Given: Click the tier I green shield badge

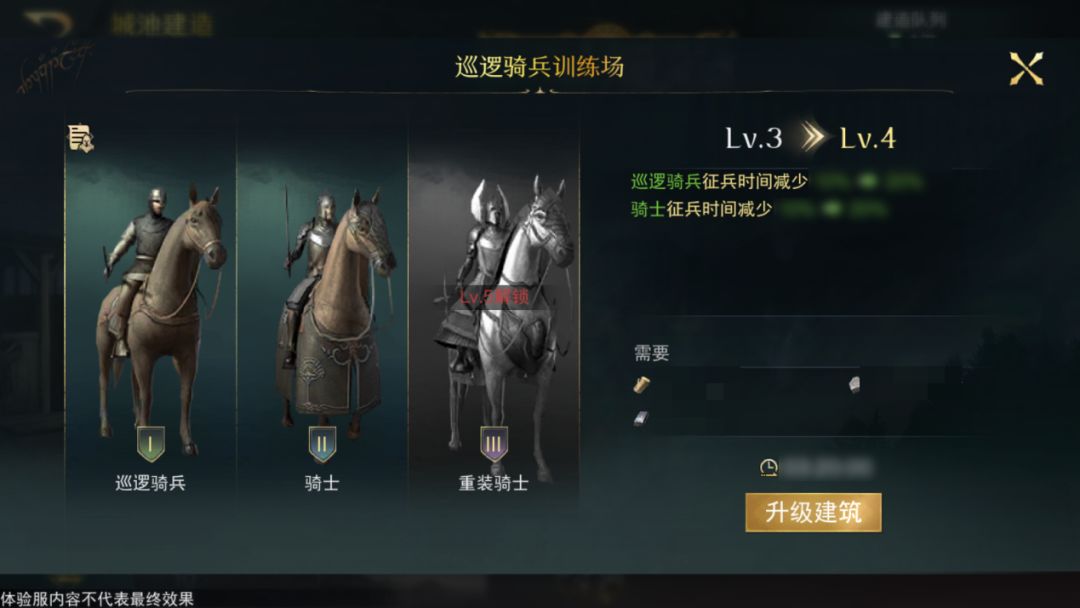Looking at the screenshot, I should 150,443.
